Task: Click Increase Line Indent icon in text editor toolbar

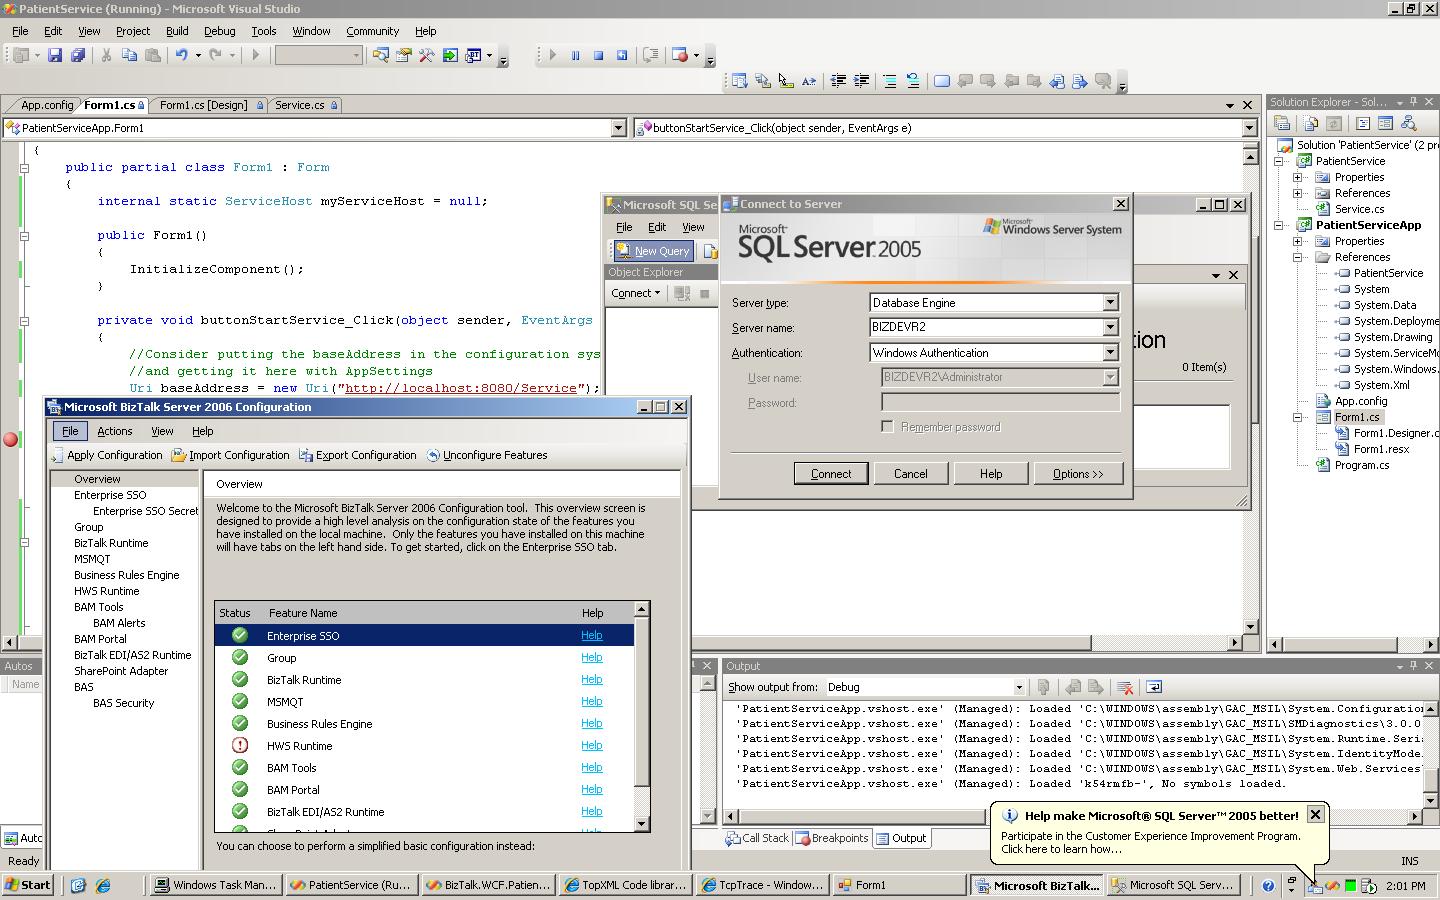Action: [x=861, y=81]
